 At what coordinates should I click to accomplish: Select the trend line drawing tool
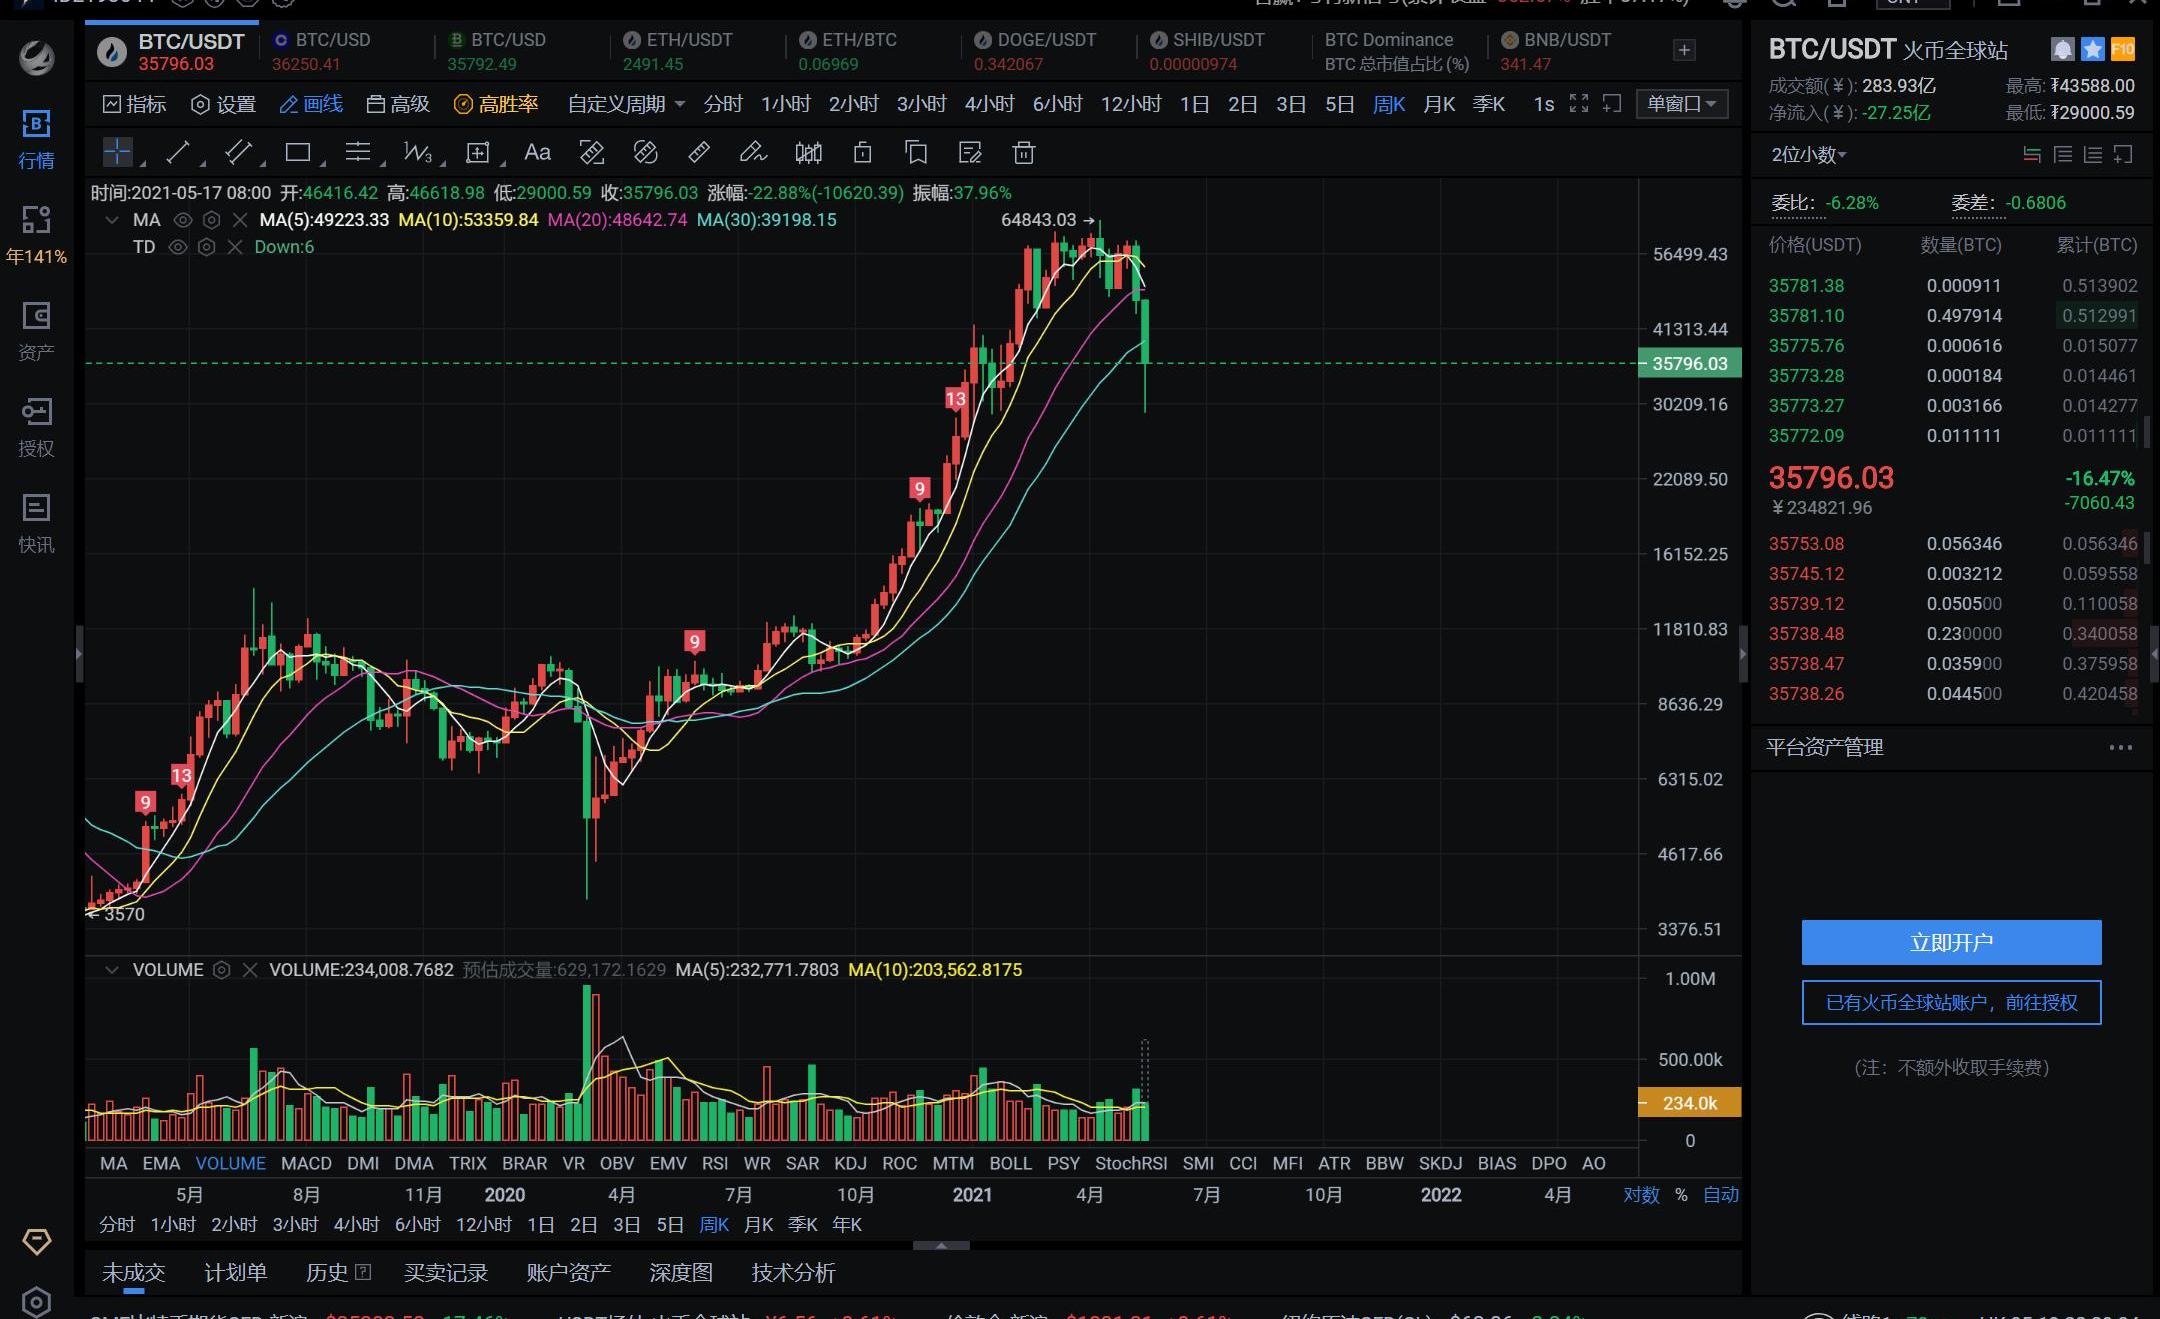178,152
